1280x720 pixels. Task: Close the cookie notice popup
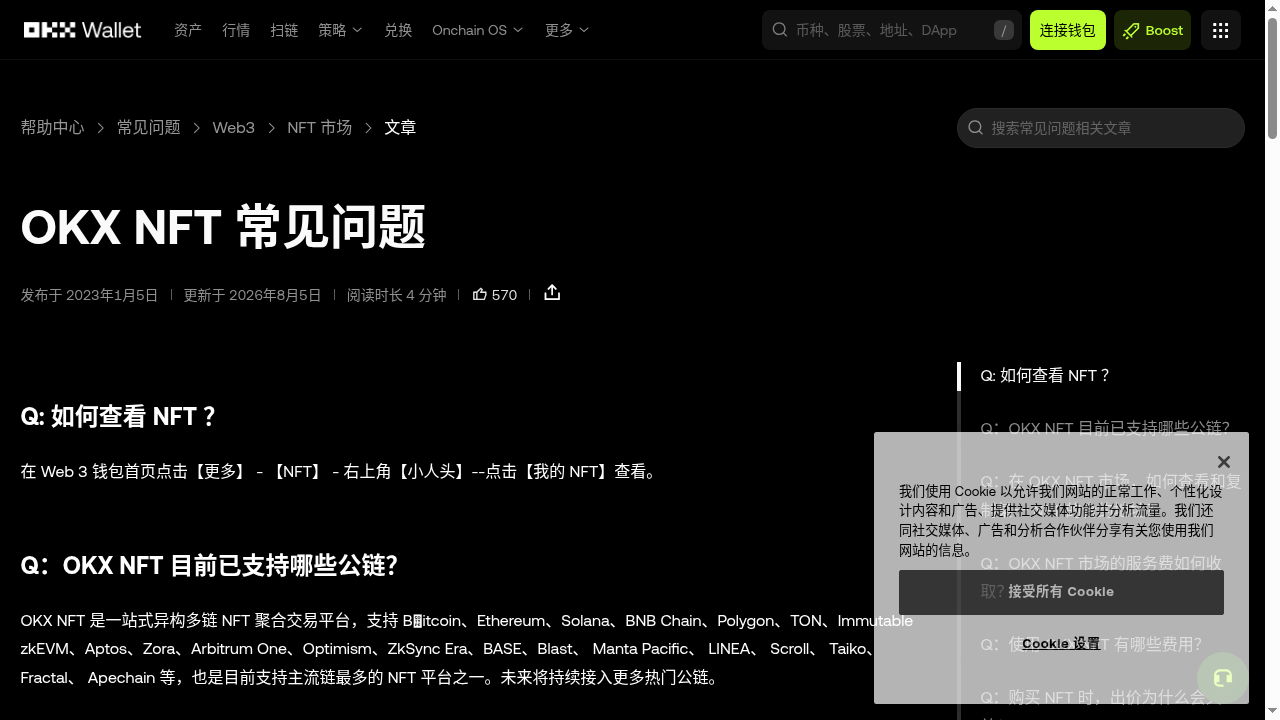coord(1224,462)
